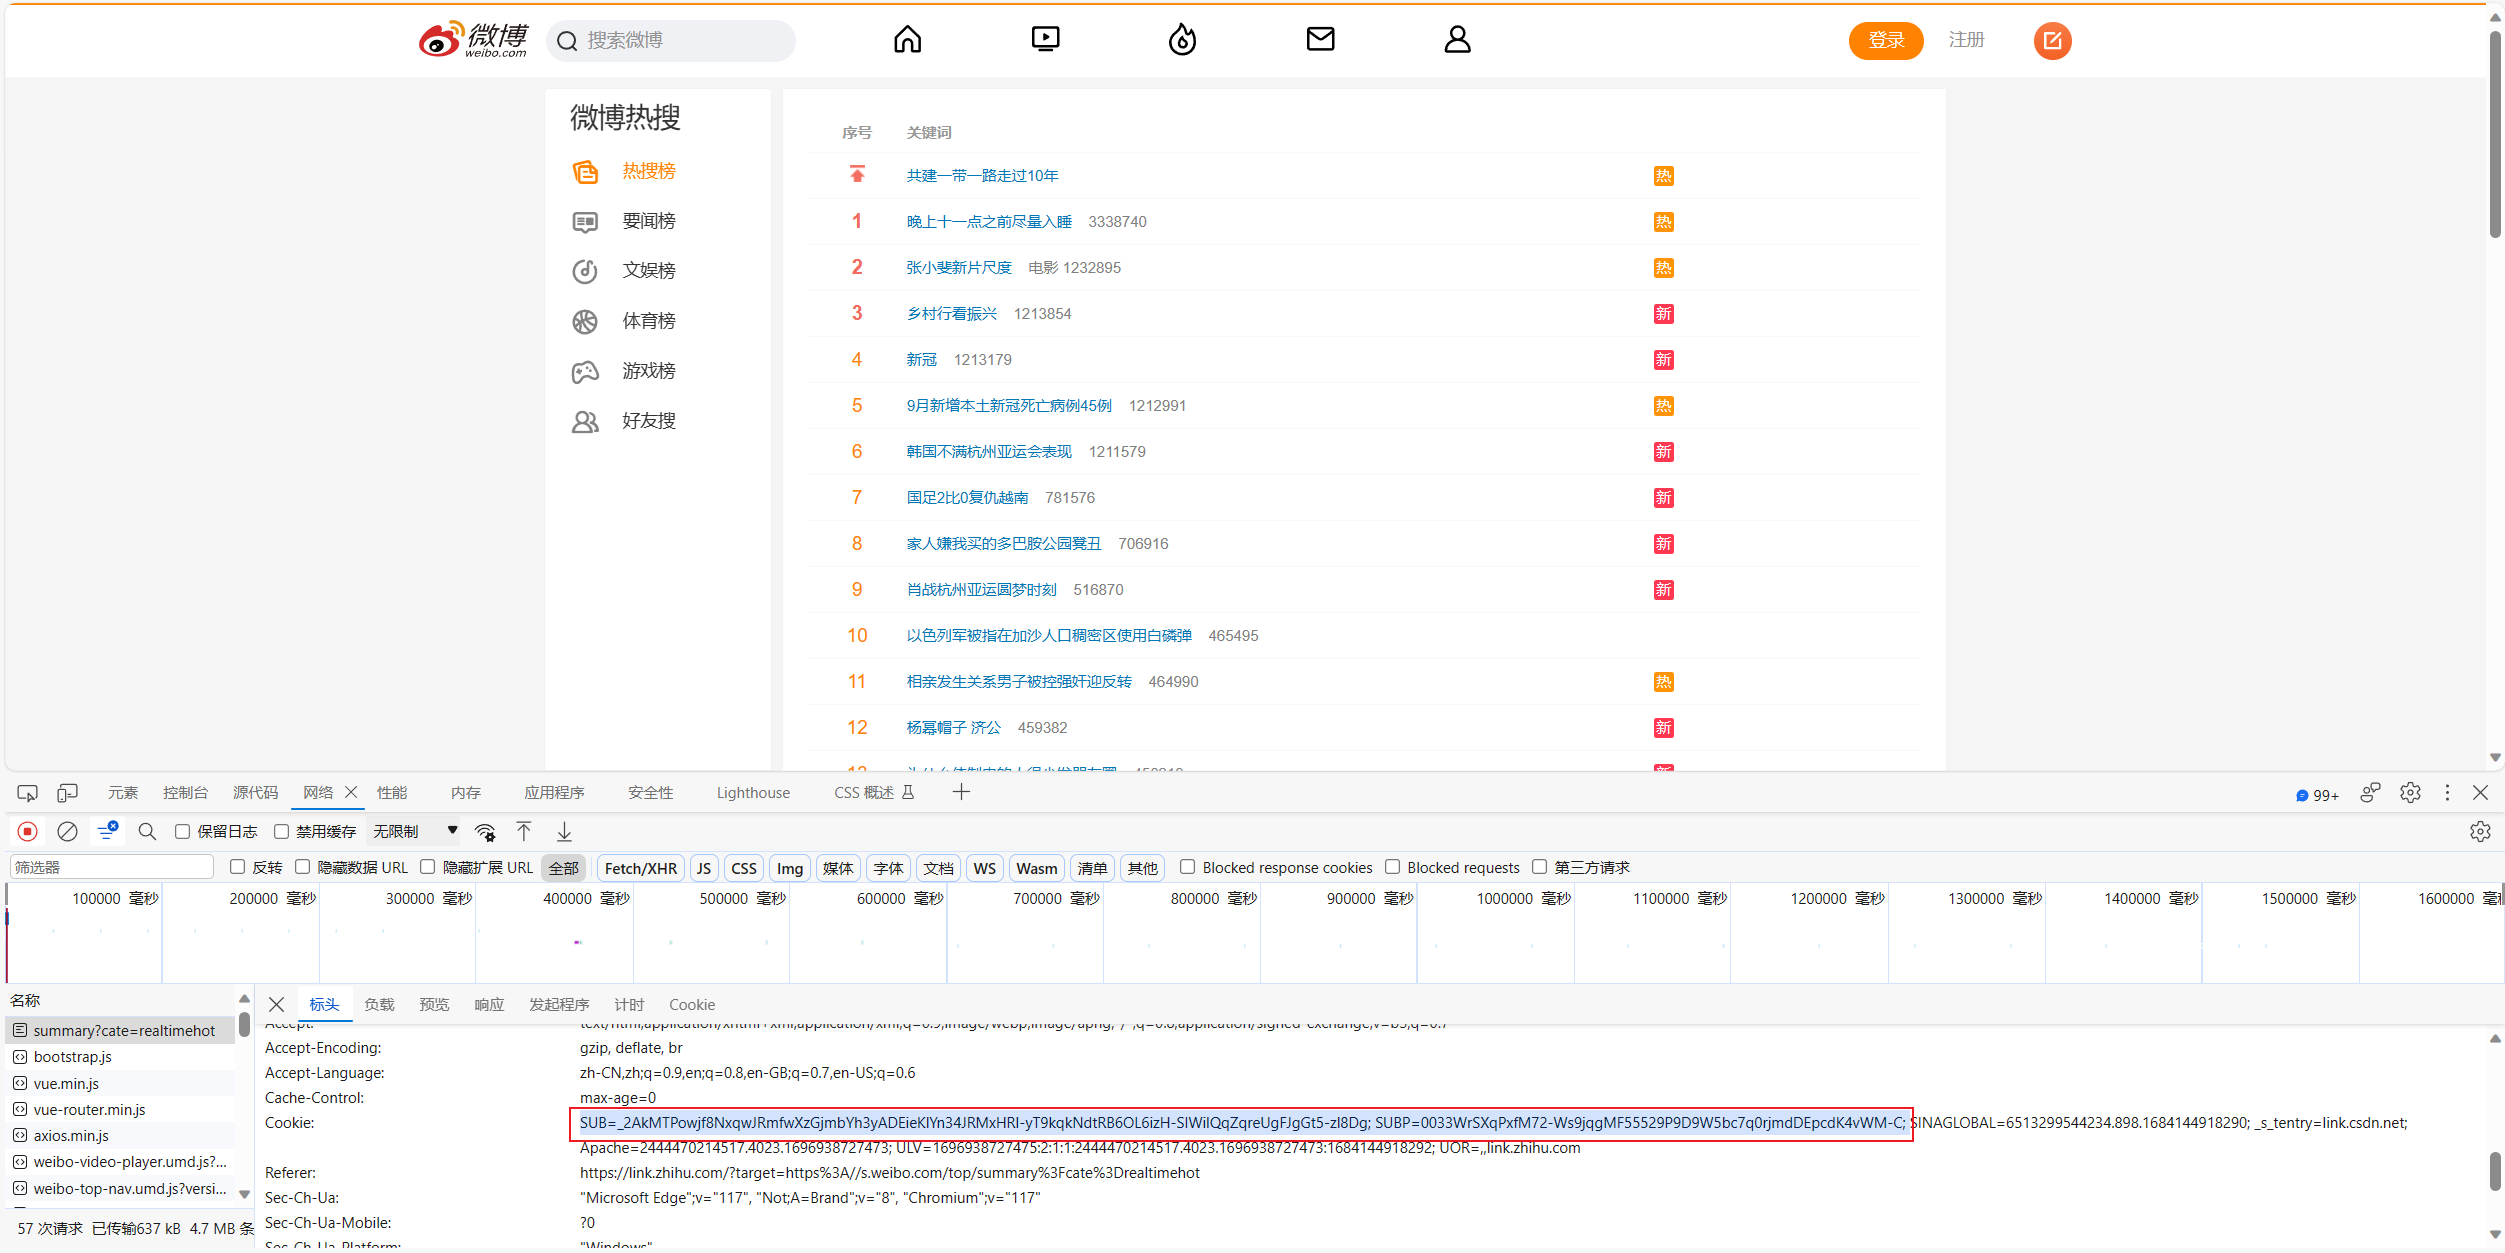The image size is (2505, 1253).
Task: Open 晚上十一点之前尽量入睡 topic
Action: [989, 222]
